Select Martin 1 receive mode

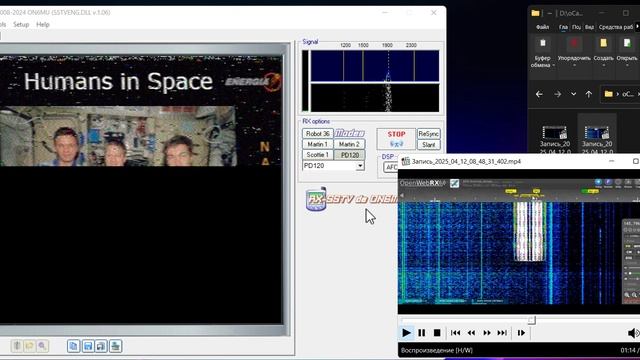[x=318, y=144]
